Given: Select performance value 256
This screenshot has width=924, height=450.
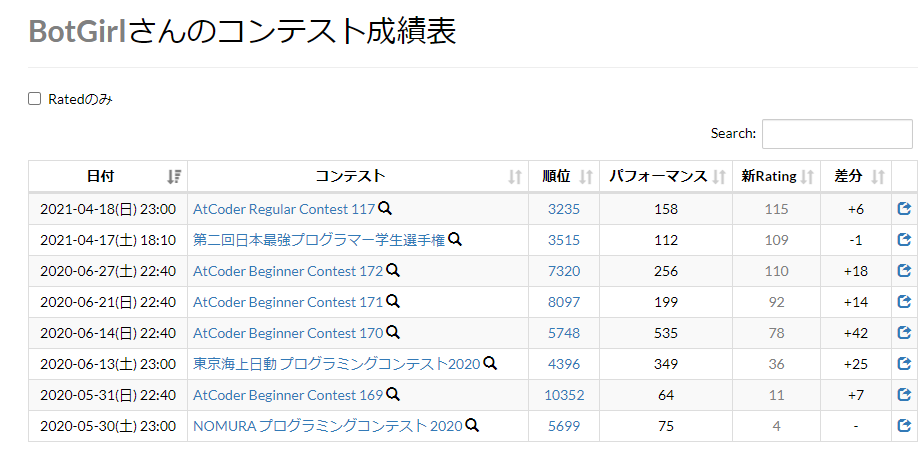Looking at the screenshot, I should click(x=666, y=271).
